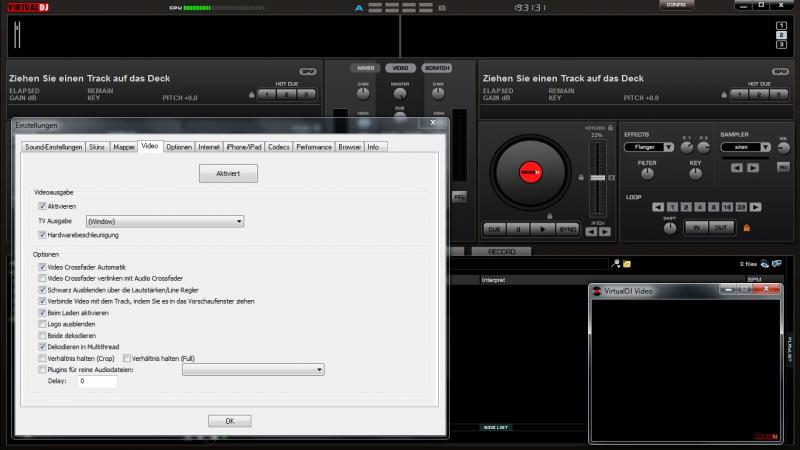Open the TV Ausgabe dropdown
This screenshot has height=450, width=800.
coord(165,221)
